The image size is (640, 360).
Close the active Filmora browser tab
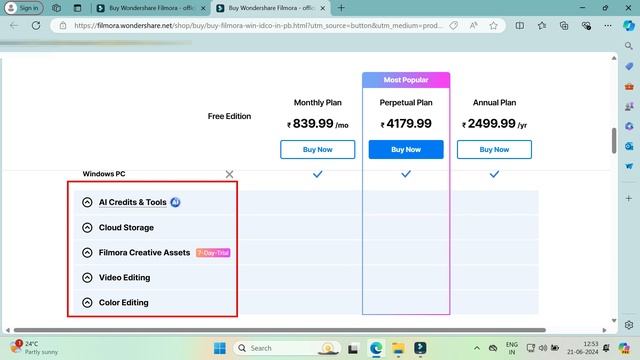tap(322, 8)
